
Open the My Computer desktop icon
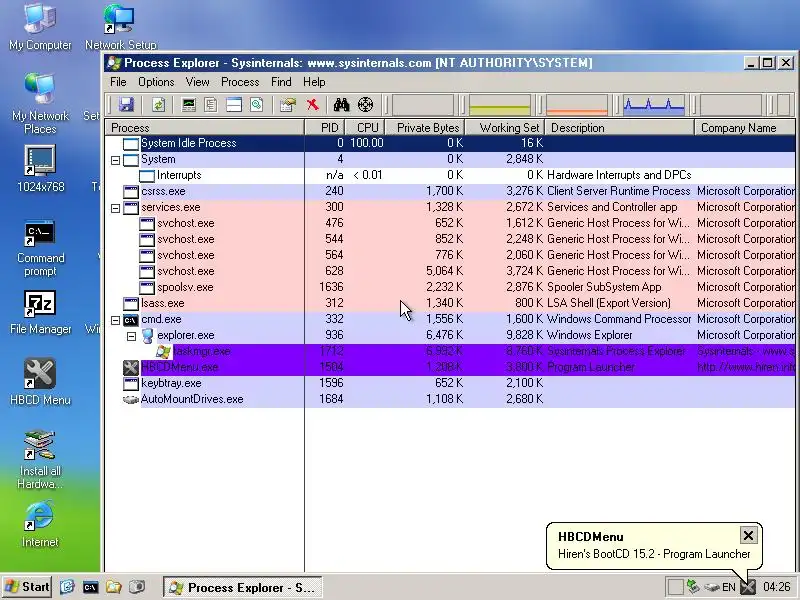pyautogui.click(x=40, y=27)
